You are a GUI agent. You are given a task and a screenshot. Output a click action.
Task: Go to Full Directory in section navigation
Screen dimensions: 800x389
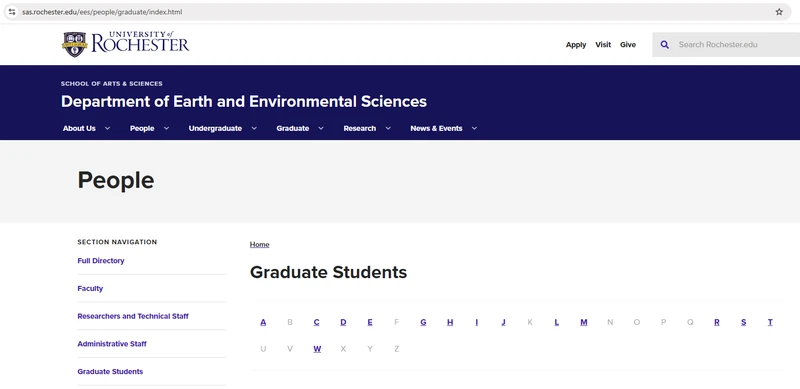coord(101,260)
